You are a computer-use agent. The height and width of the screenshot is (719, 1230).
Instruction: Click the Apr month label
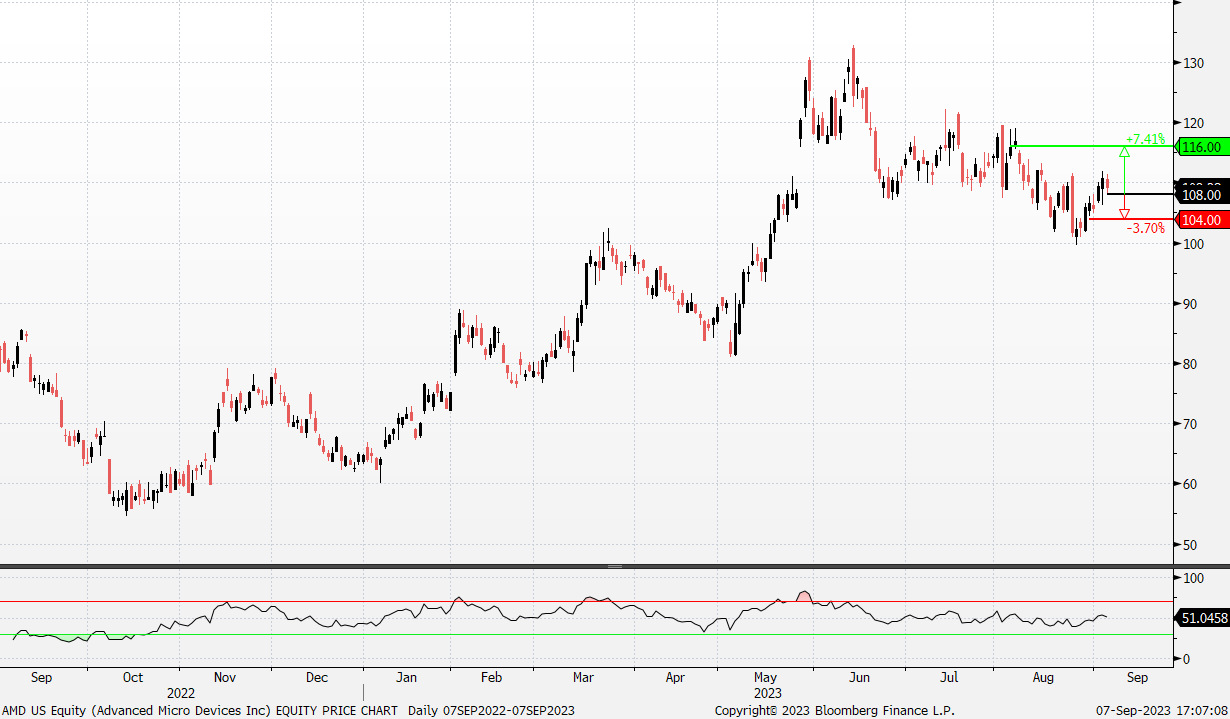pyautogui.click(x=675, y=677)
